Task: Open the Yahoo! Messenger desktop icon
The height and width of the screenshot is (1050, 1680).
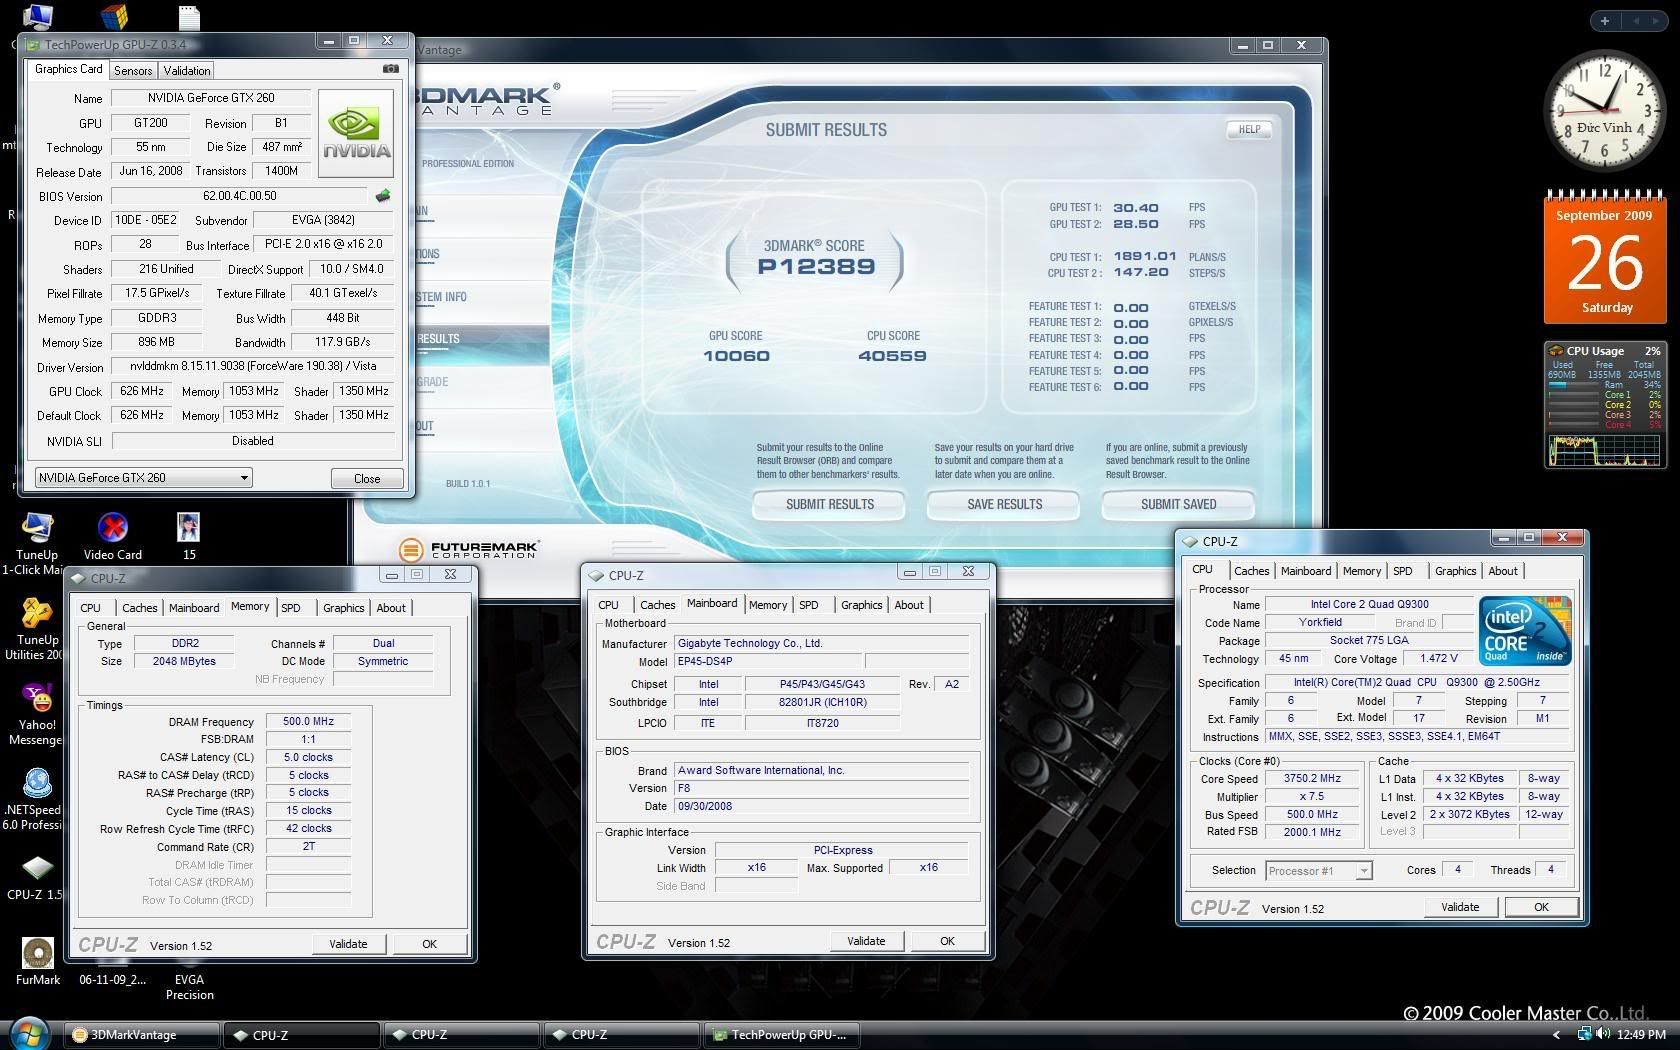Action: (37, 713)
